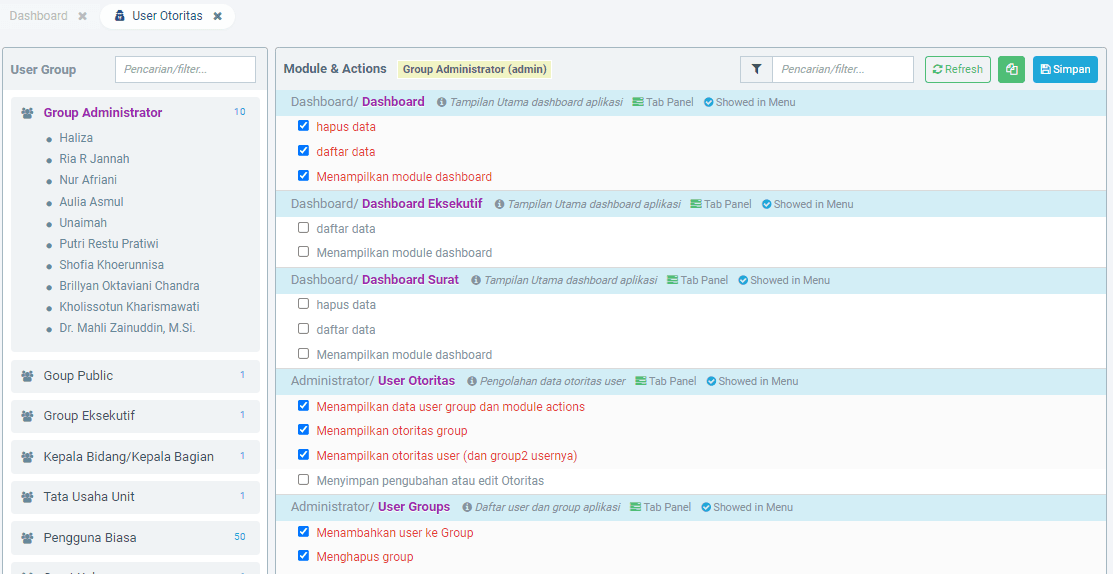Screen dimensions: 1113x574
Task: Select user Aulia Asmul
Action: point(92,202)
